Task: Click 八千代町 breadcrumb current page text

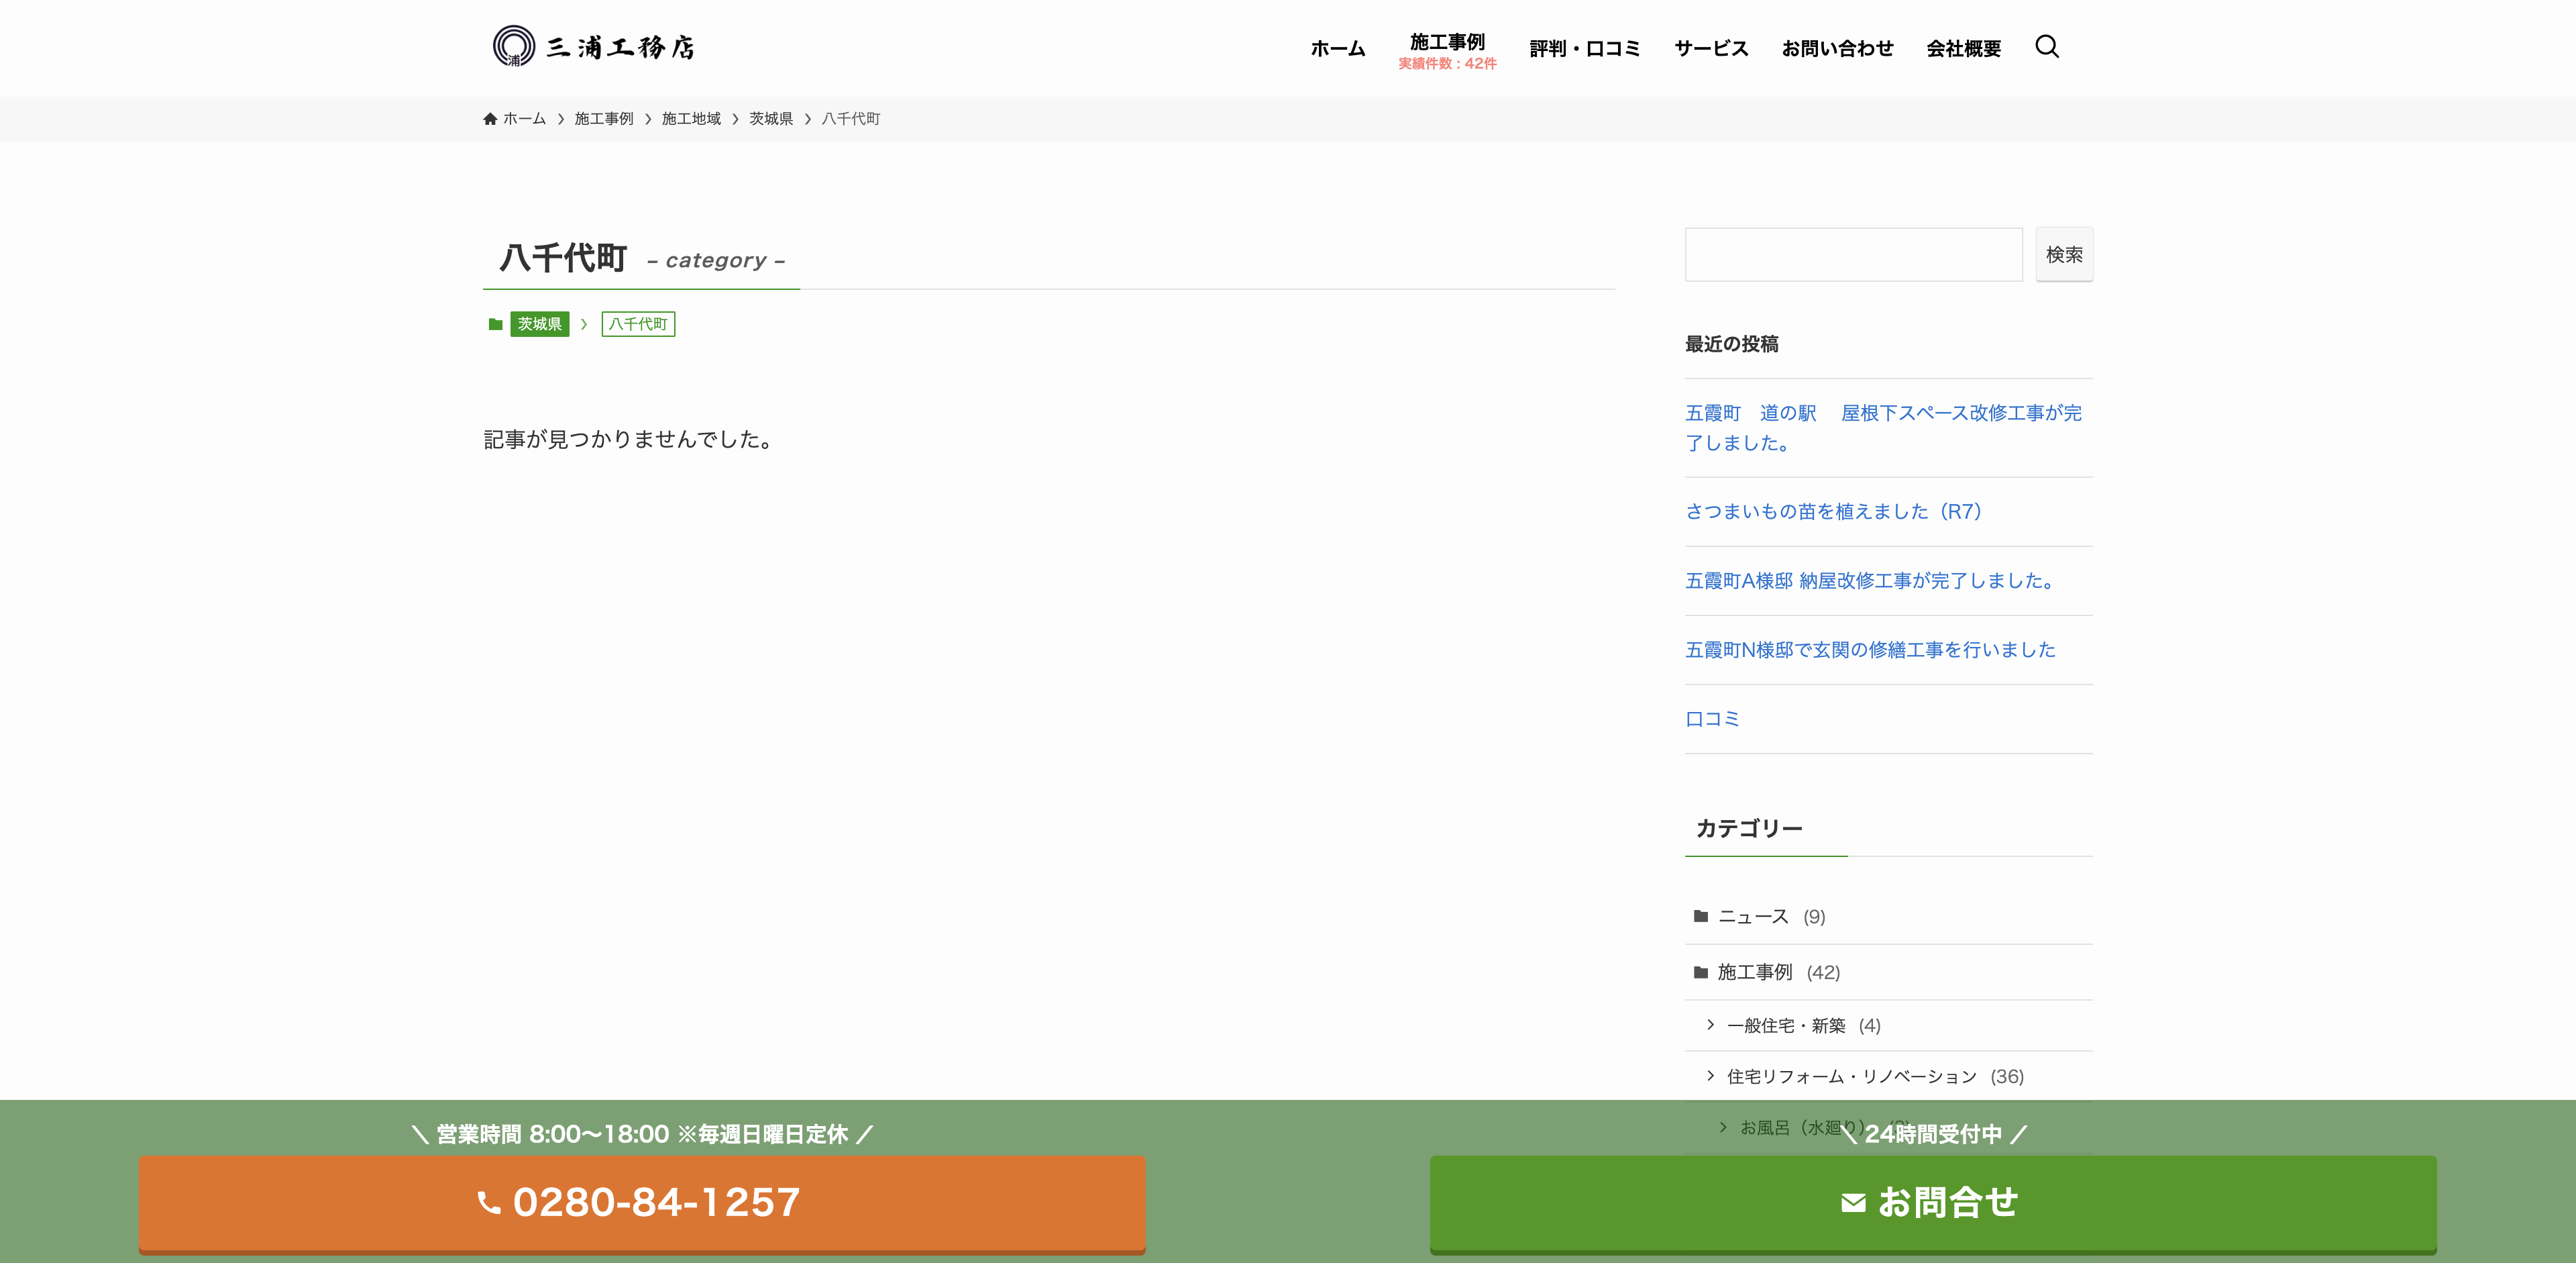Action: pyautogui.click(x=851, y=119)
